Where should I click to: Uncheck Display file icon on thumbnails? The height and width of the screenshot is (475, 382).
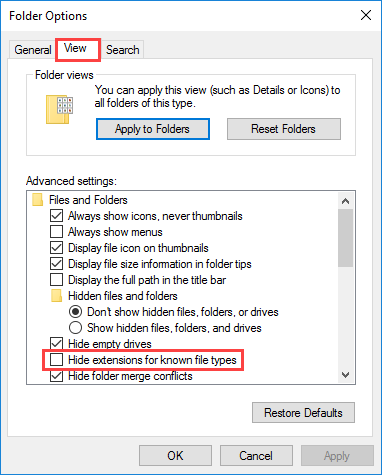tap(56, 248)
